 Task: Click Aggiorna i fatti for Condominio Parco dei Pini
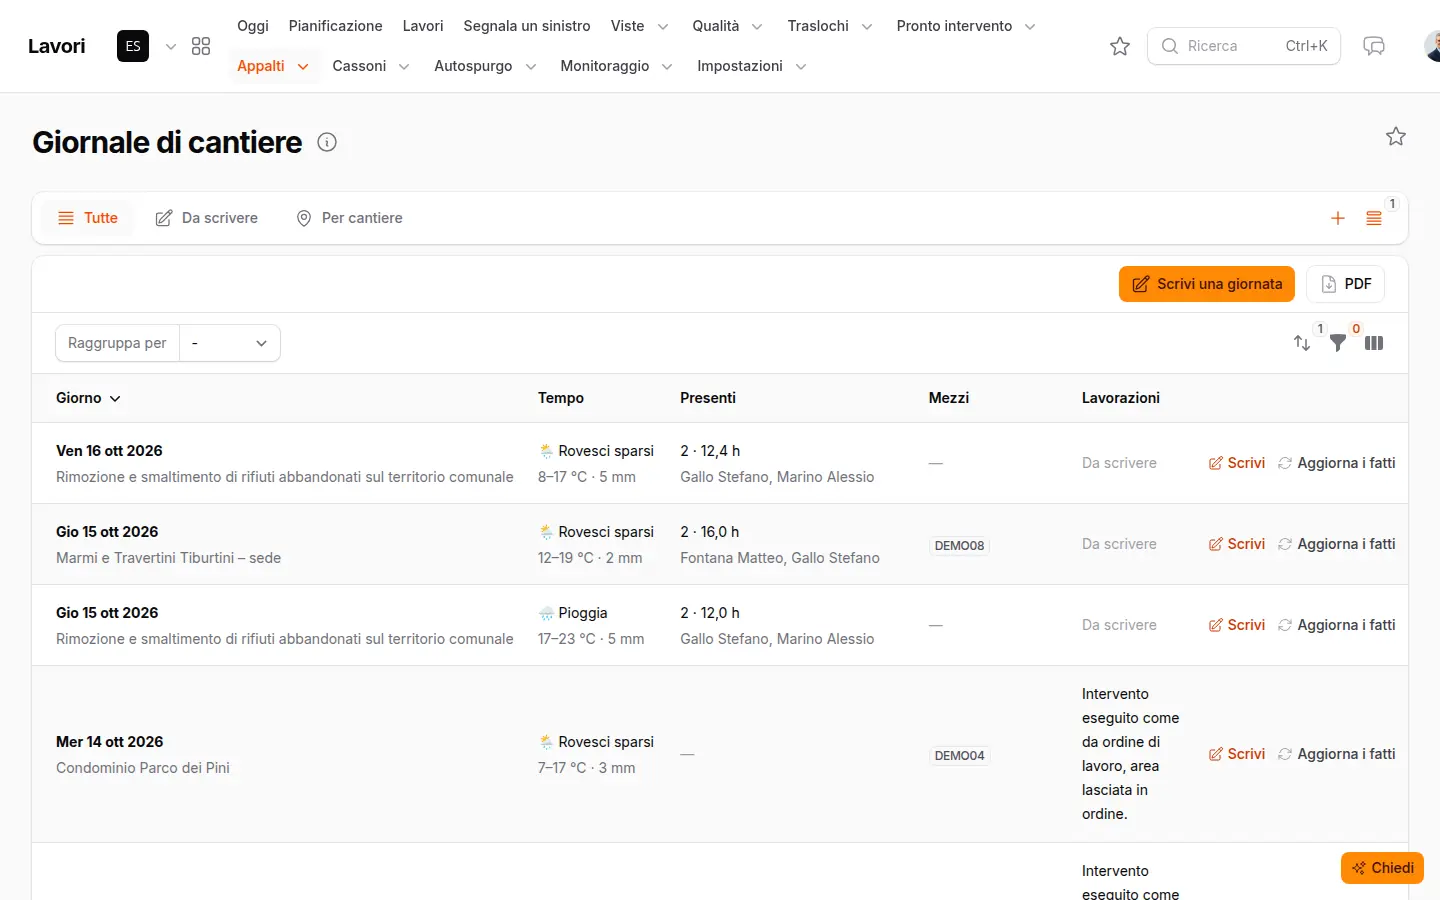coord(1336,754)
